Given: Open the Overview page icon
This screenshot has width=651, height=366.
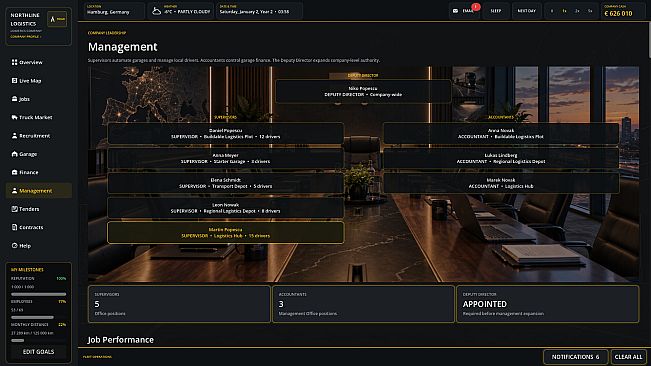Looking at the screenshot, I should (15, 62).
